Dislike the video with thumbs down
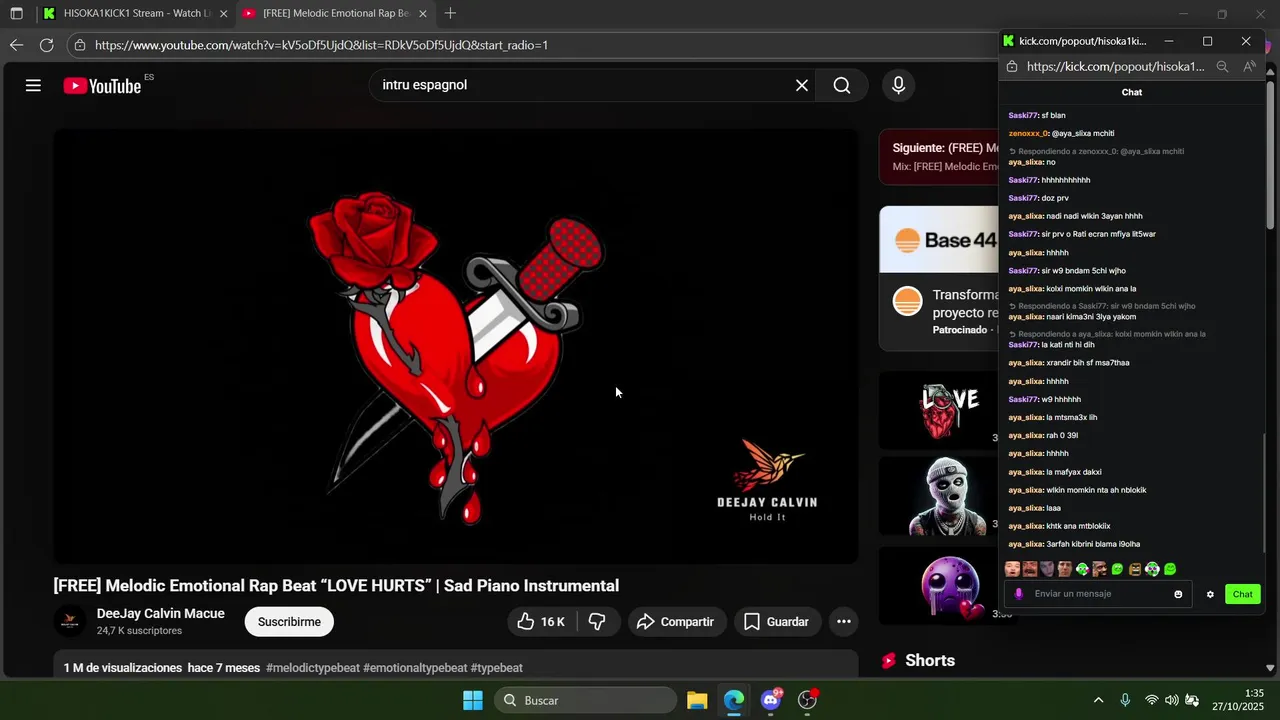Image resolution: width=1280 pixels, height=720 pixels. (598, 622)
